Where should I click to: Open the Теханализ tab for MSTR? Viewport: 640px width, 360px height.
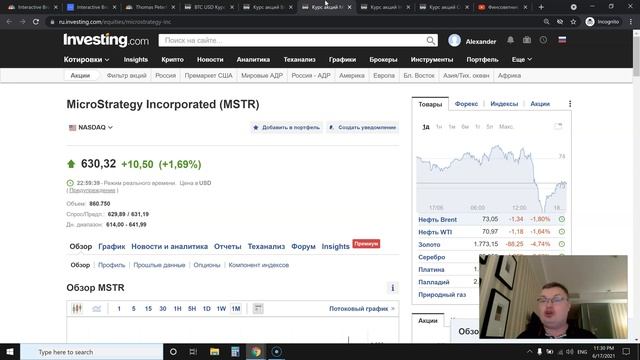click(266, 247)
